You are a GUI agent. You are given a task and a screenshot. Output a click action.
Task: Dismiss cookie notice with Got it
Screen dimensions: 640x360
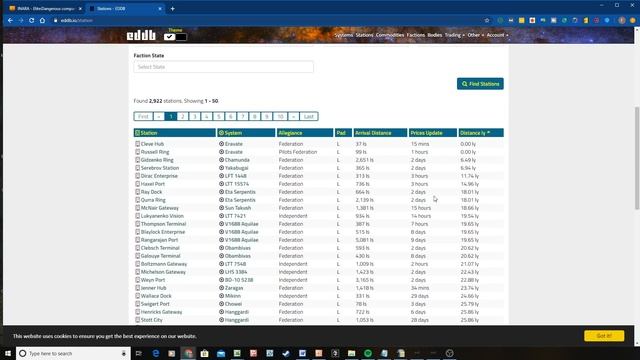pos(604,336)
